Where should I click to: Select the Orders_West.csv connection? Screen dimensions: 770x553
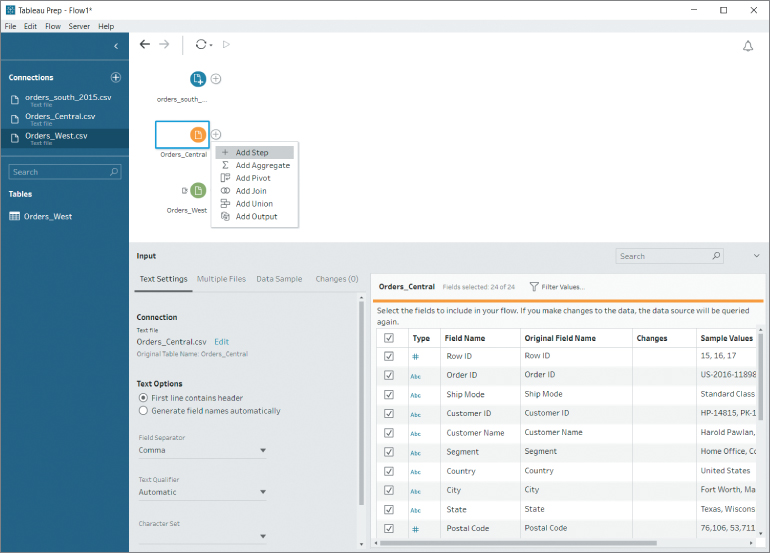pos(64,138)
